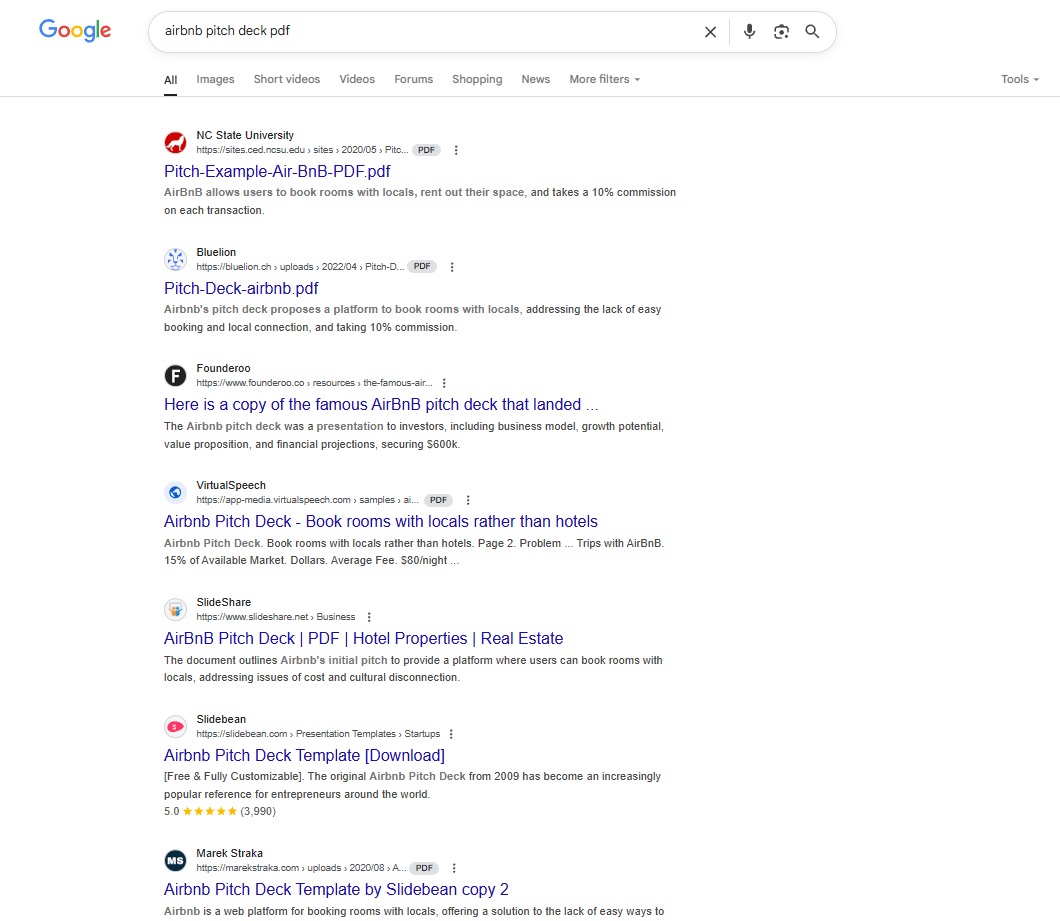Image resolution: width=1060 pixels, height=921 pixels.
Task: Click the Bluelion site favicon
Action: (176, 259)
